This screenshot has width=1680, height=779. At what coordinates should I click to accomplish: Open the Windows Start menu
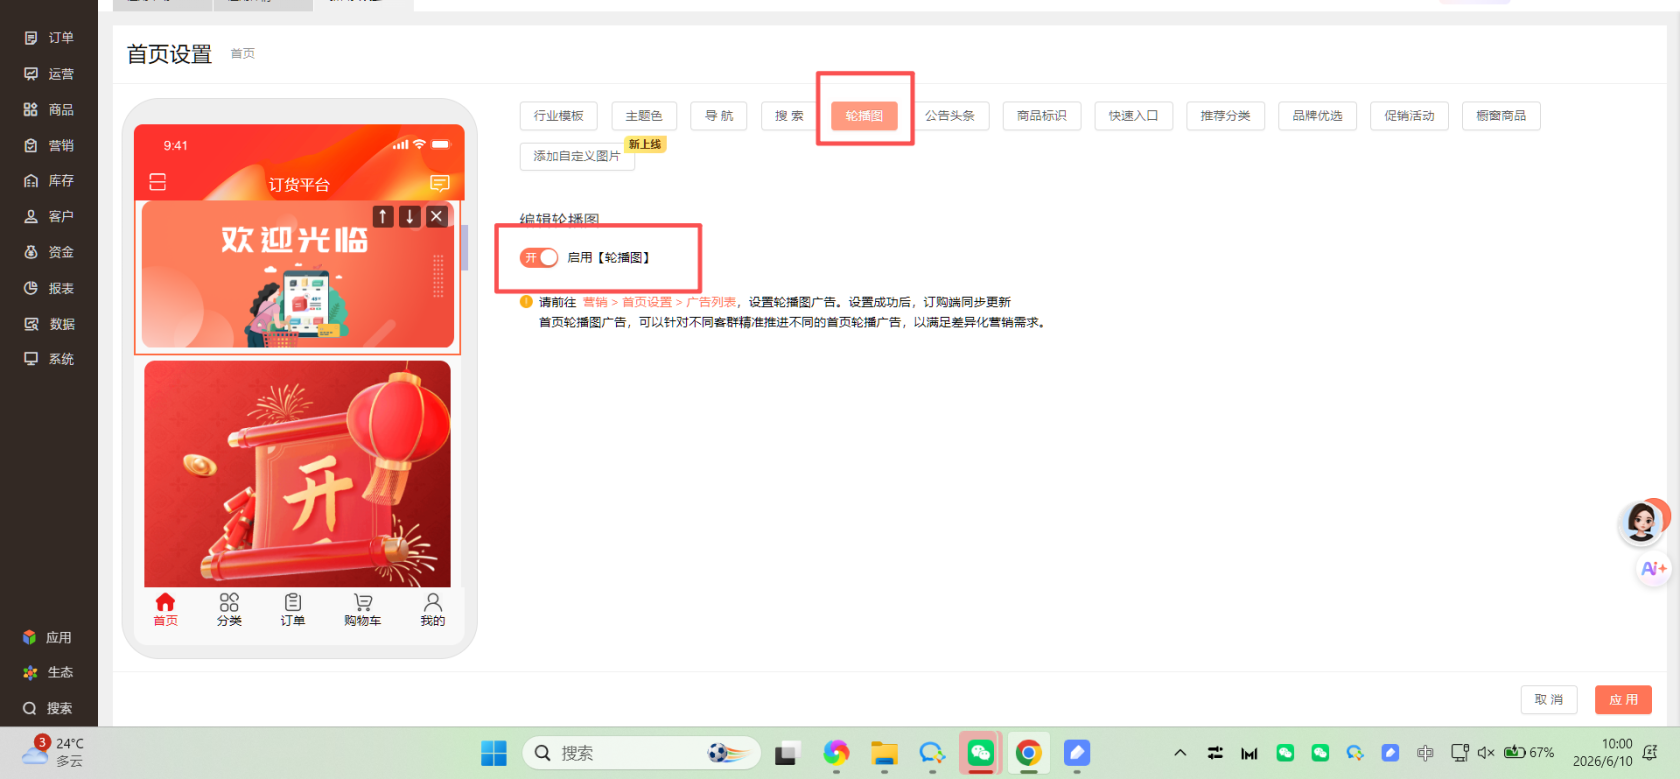point(494,753)
